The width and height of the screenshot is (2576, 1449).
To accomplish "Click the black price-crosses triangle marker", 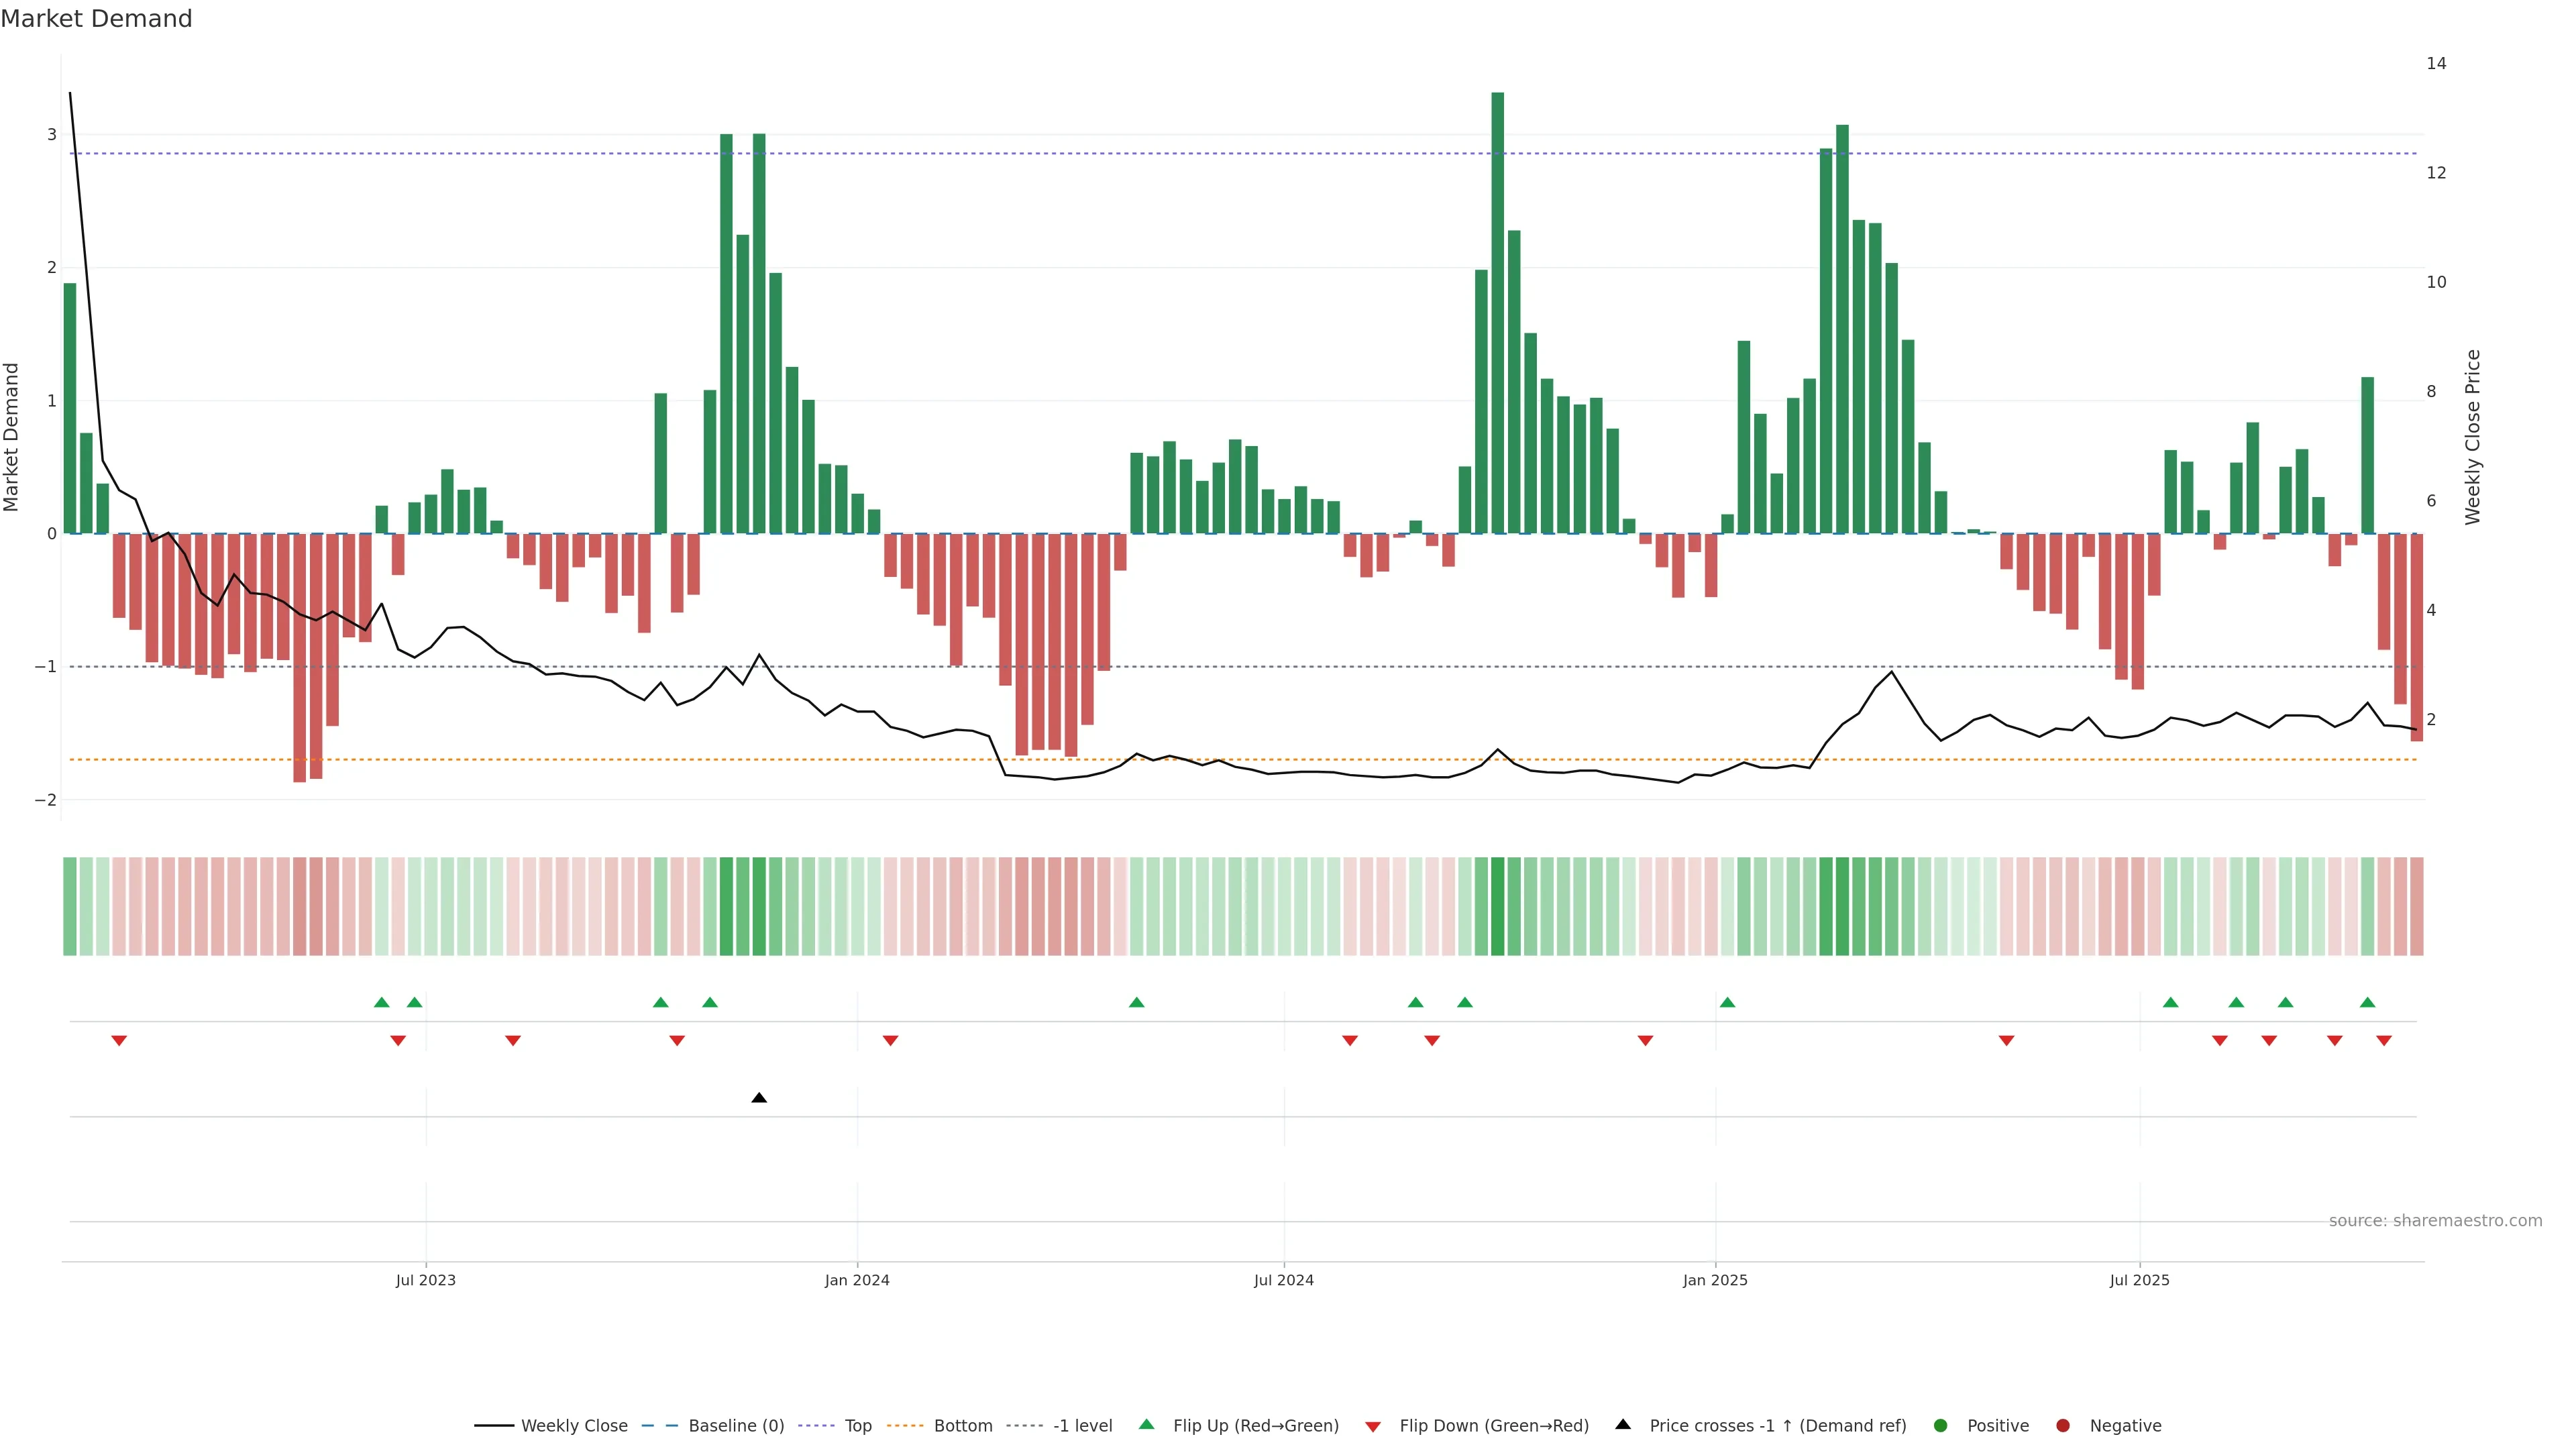I will [759, 1098].
